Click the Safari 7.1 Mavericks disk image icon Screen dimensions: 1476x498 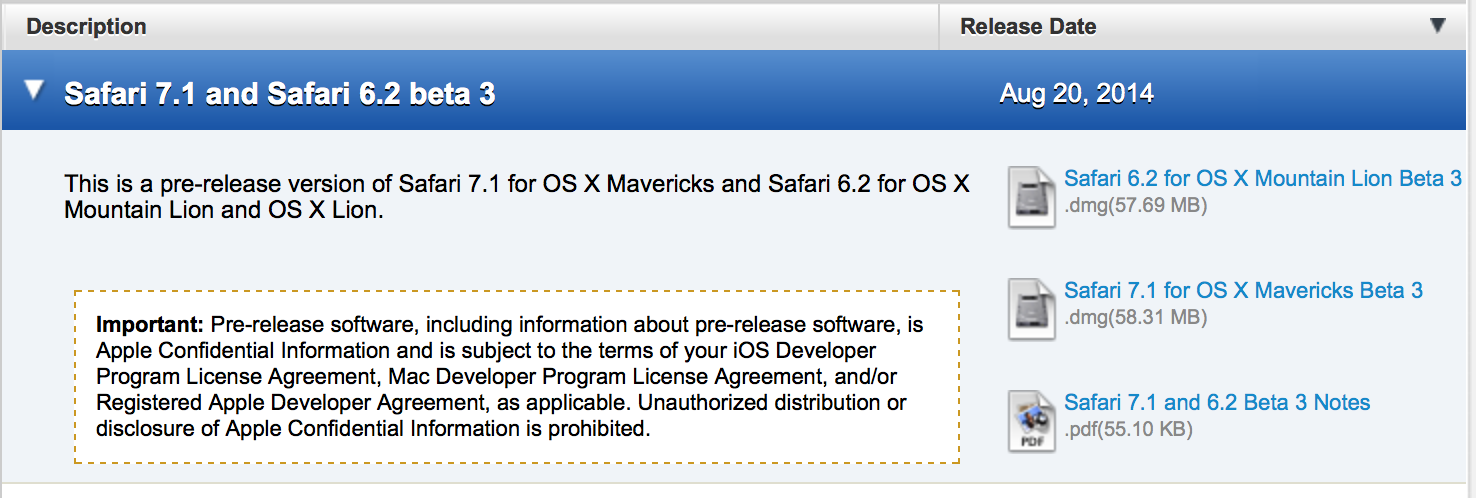click(1031, 308)
